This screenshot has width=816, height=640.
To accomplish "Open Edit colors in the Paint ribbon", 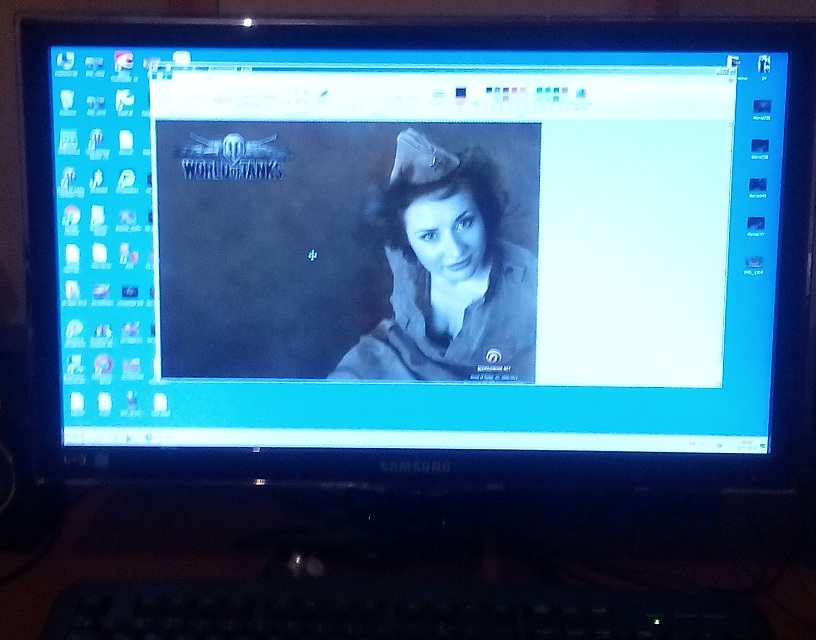I will click(581, 96).
